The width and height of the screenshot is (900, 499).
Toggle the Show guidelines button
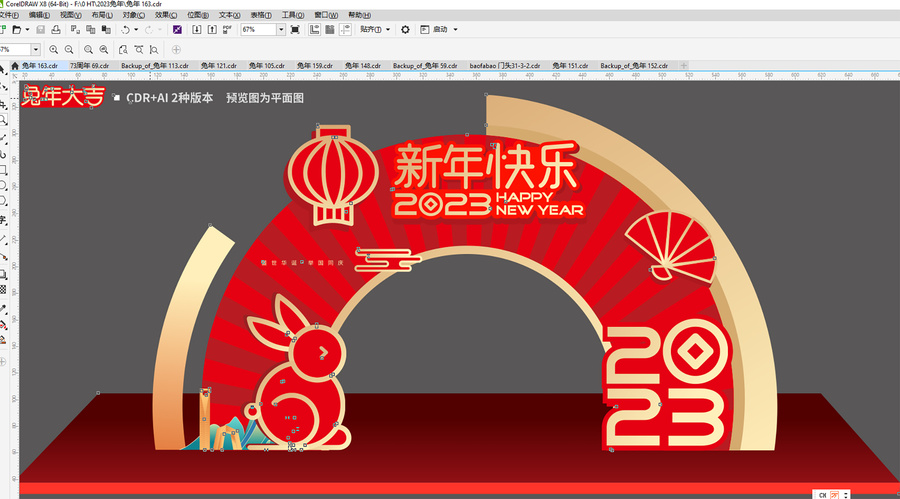[x=346, y=29]
